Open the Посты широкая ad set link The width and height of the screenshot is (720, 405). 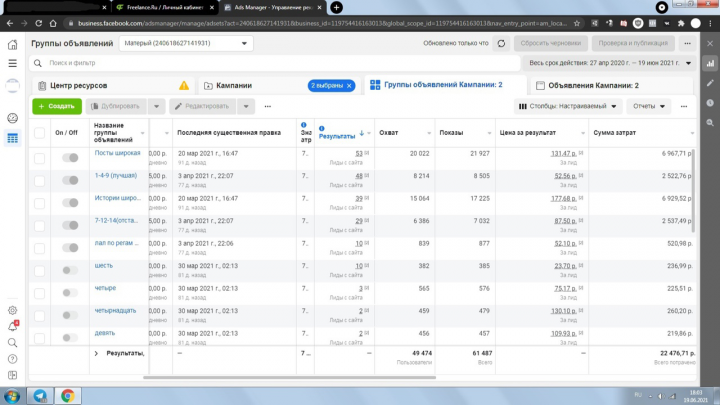(118, 153)
